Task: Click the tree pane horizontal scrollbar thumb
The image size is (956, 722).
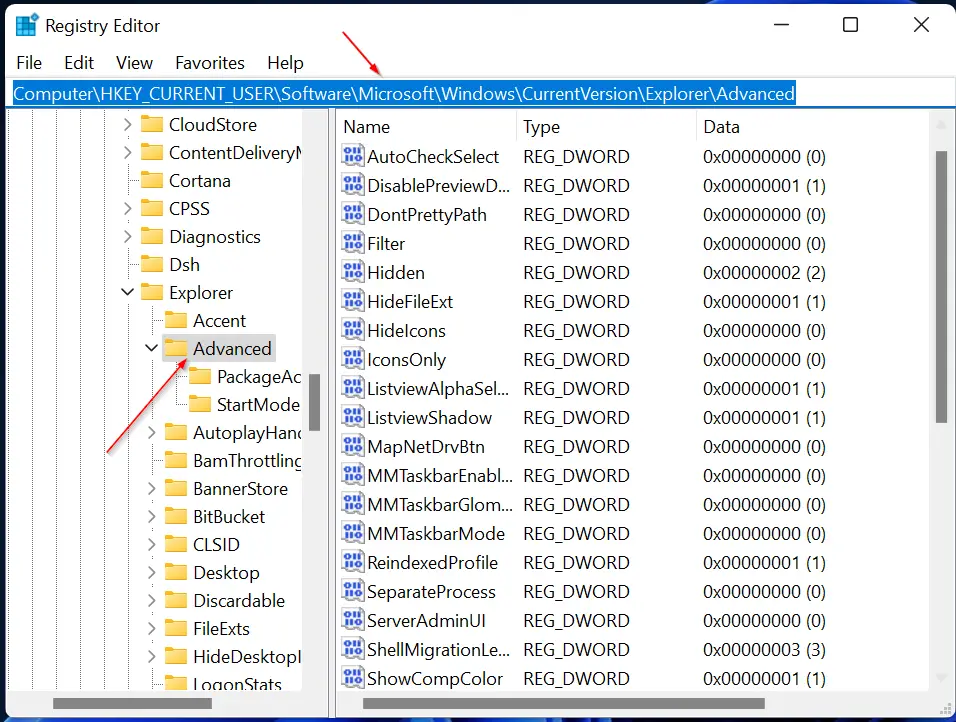Action: [x=132, y=704]
